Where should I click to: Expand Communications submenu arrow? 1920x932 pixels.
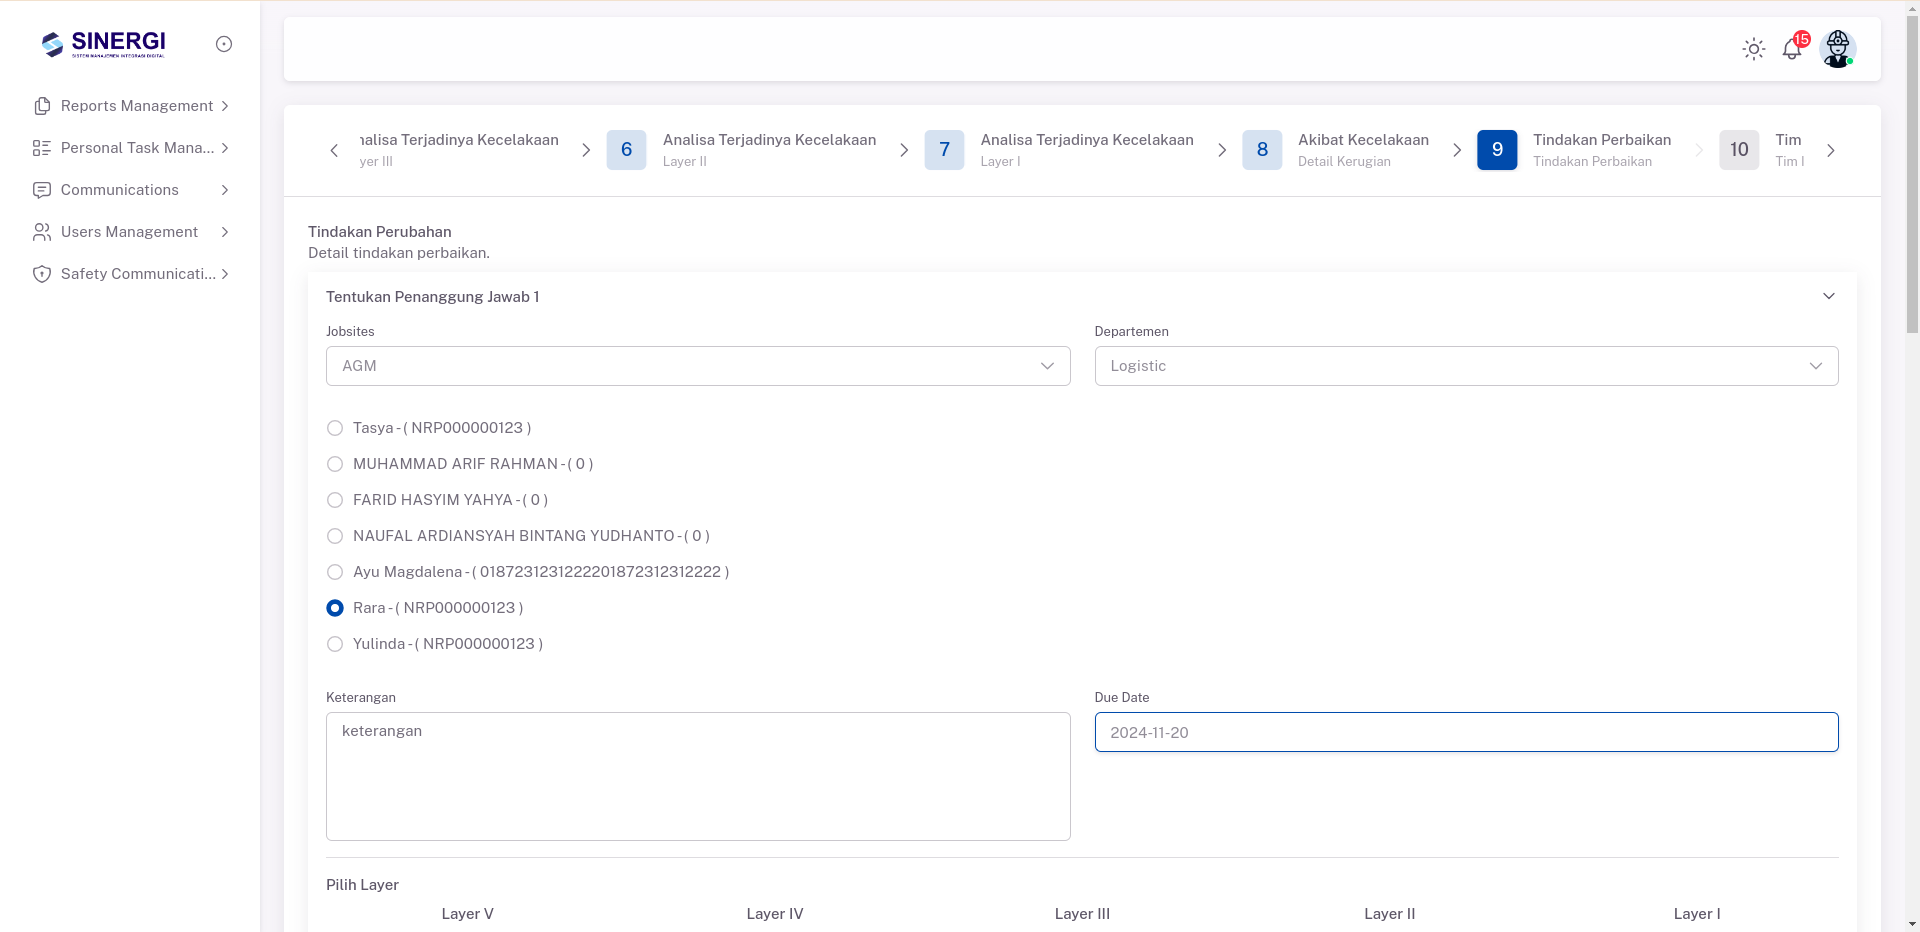point(225,190)
